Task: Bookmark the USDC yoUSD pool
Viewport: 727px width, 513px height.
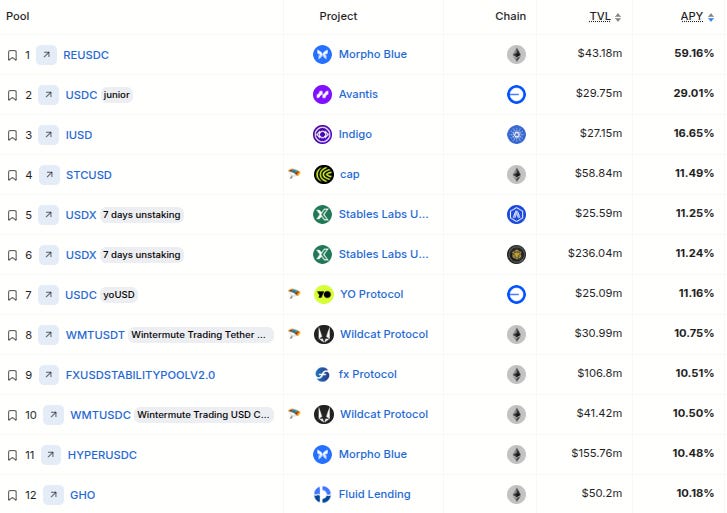Action: pos(13,295)
